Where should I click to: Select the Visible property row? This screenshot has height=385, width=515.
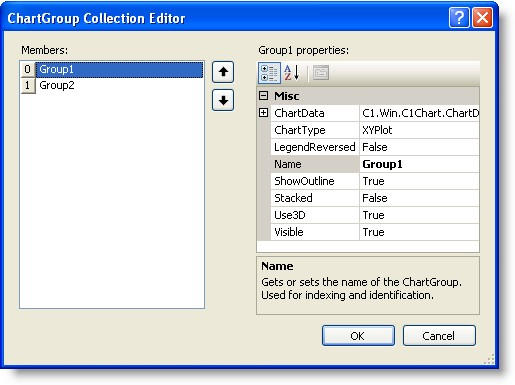[x=375, y=232]
